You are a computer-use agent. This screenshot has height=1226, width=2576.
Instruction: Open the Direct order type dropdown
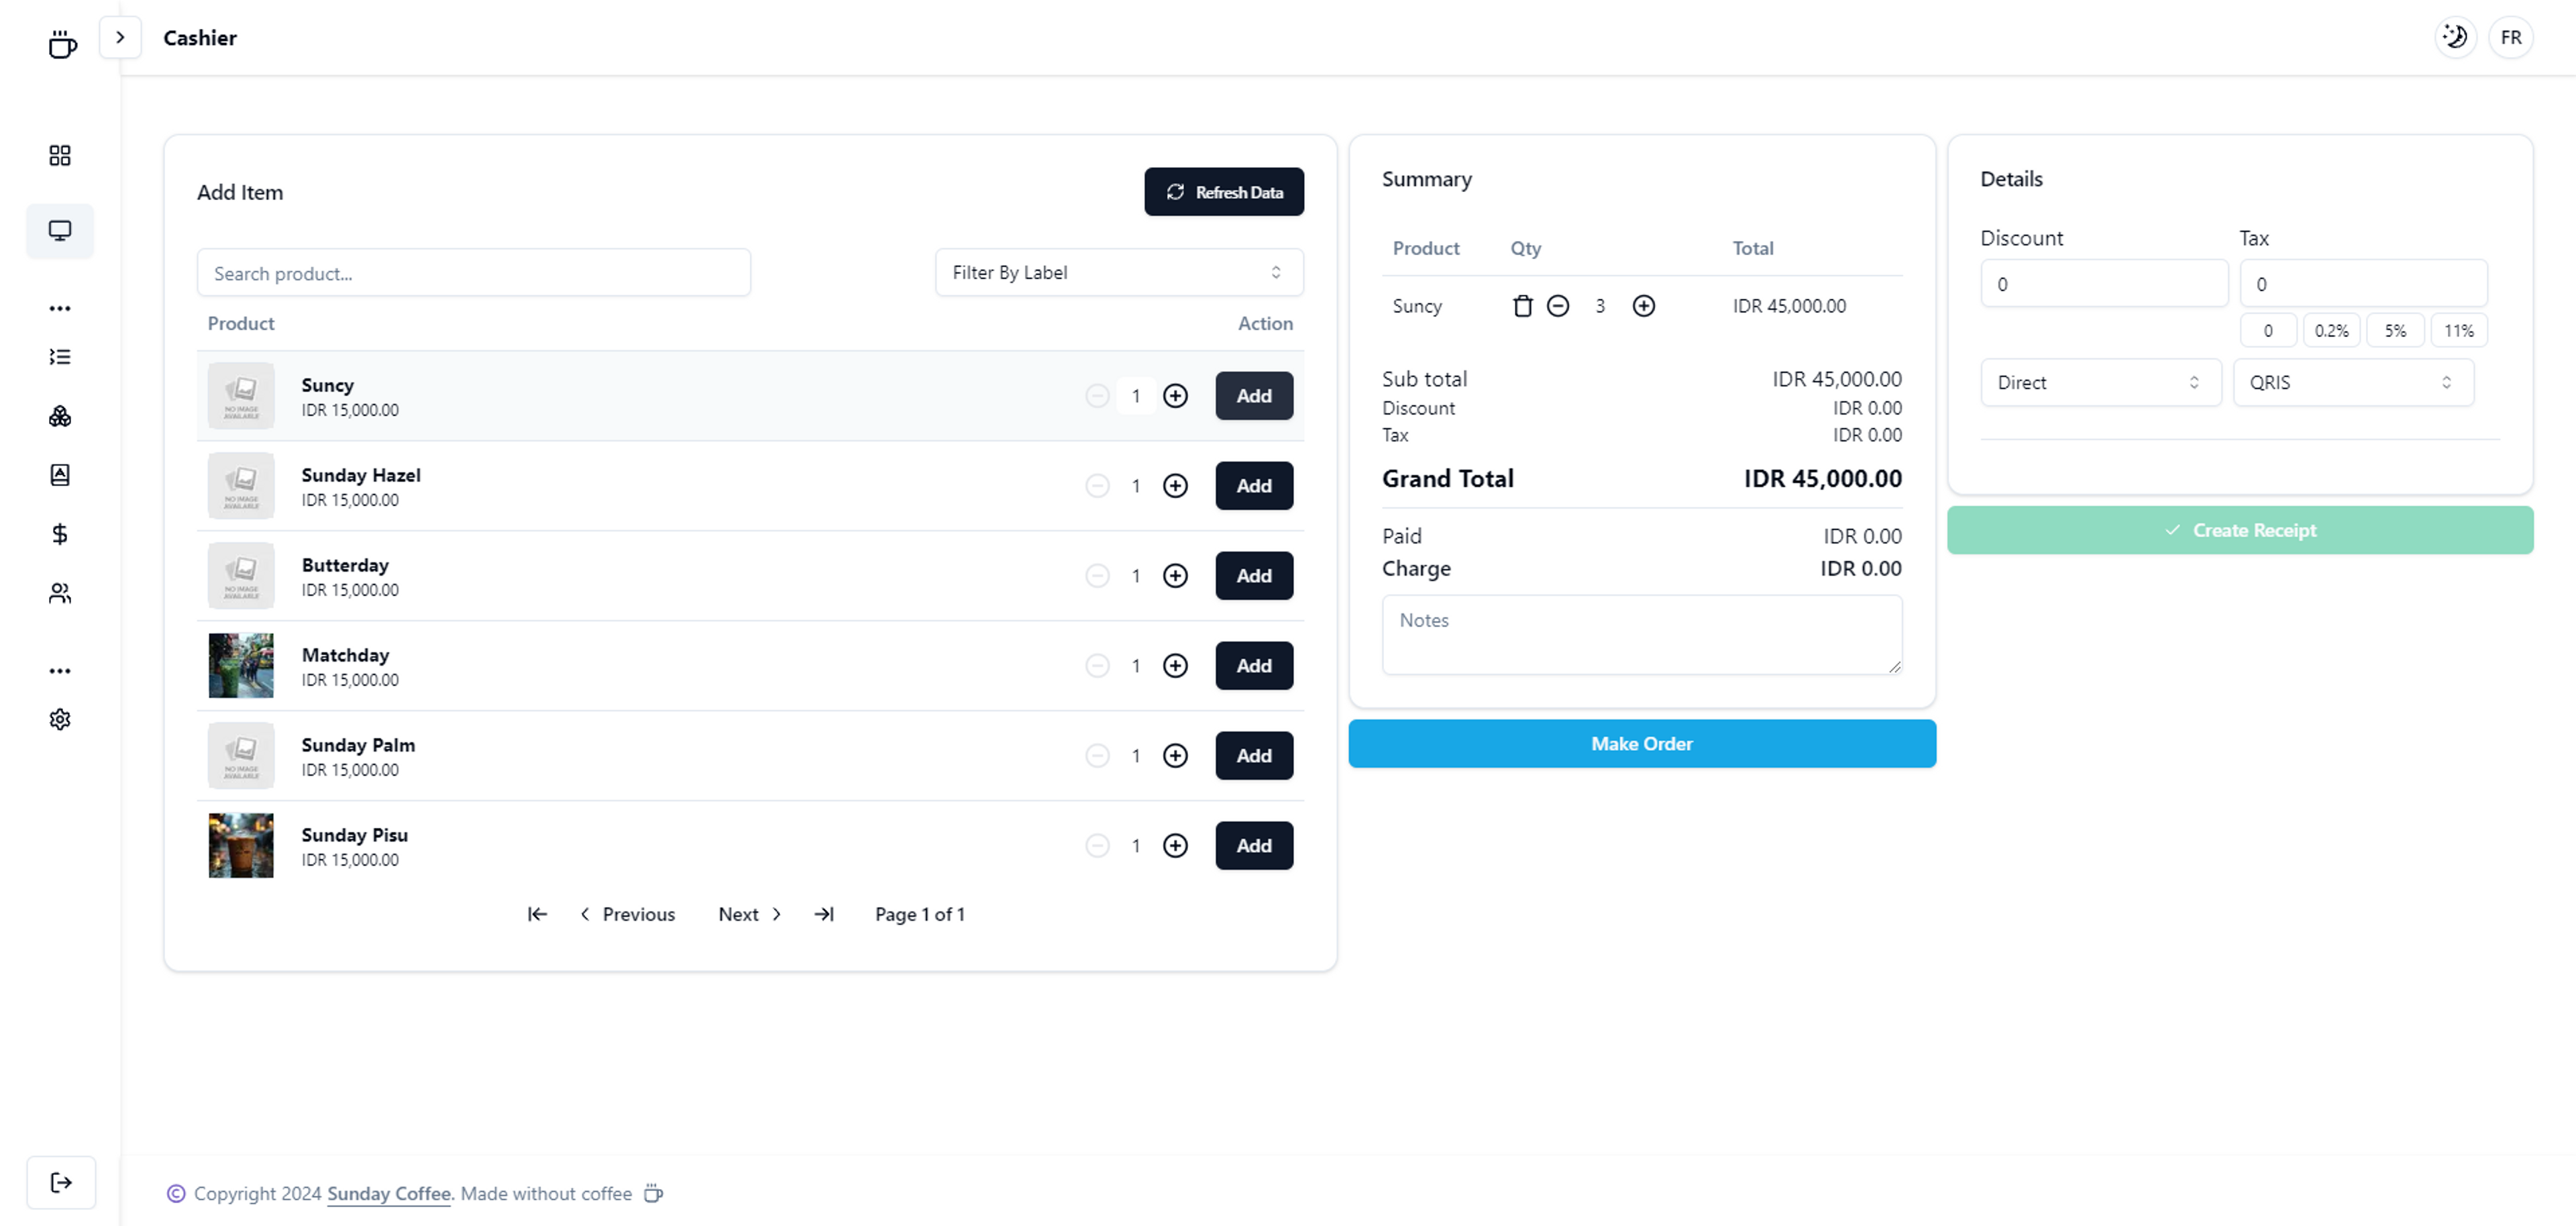2099,382
